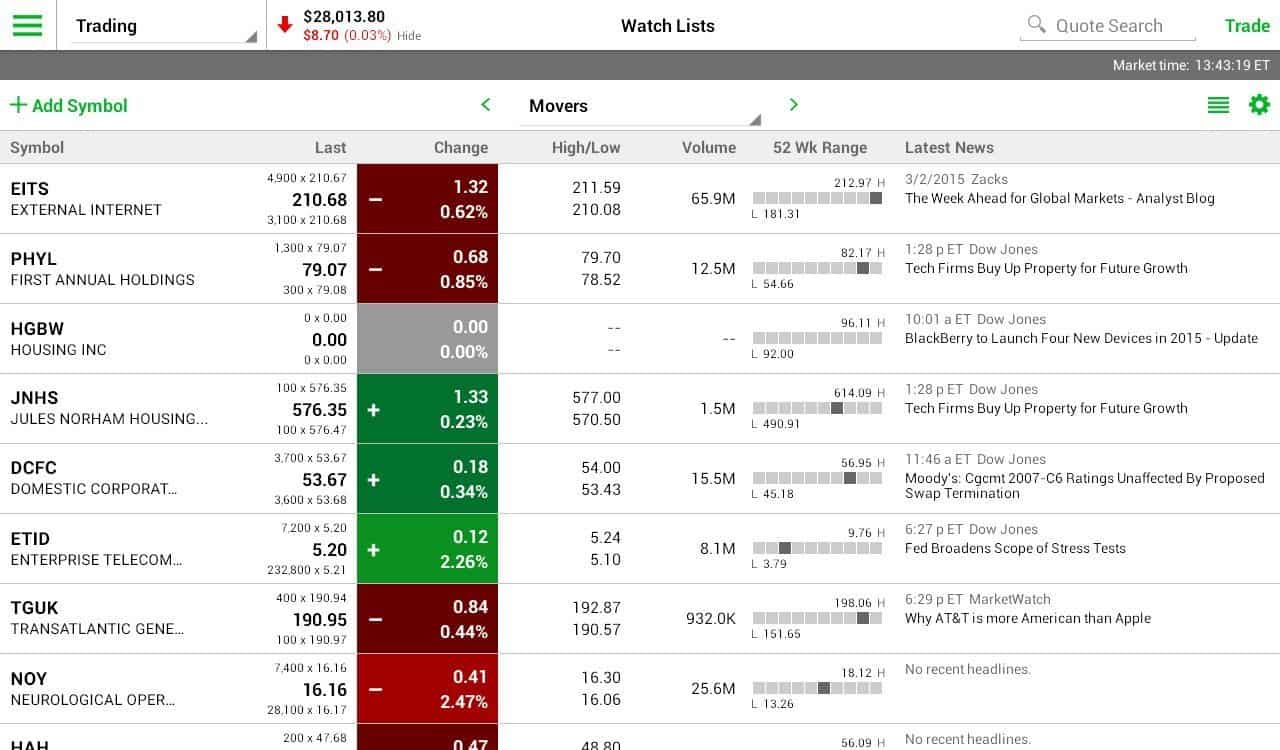Select the EITS symbol row
Image resolution: width=1280 pixels, height=750 pixels.
click(x=640, y=199)
